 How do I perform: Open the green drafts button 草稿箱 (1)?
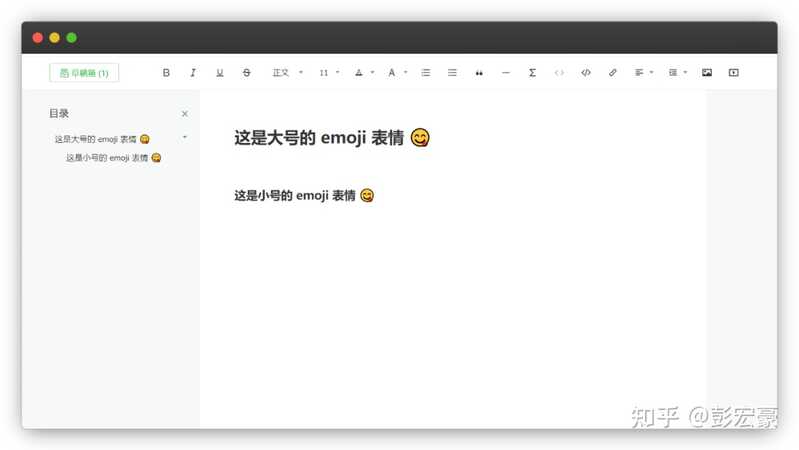click(84, 73)
